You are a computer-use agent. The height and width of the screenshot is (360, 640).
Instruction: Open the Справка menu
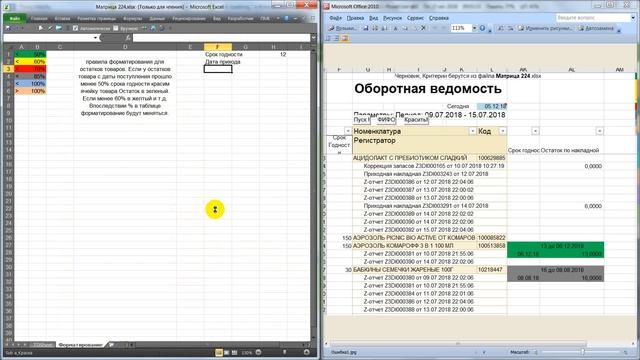click(439, 18)
